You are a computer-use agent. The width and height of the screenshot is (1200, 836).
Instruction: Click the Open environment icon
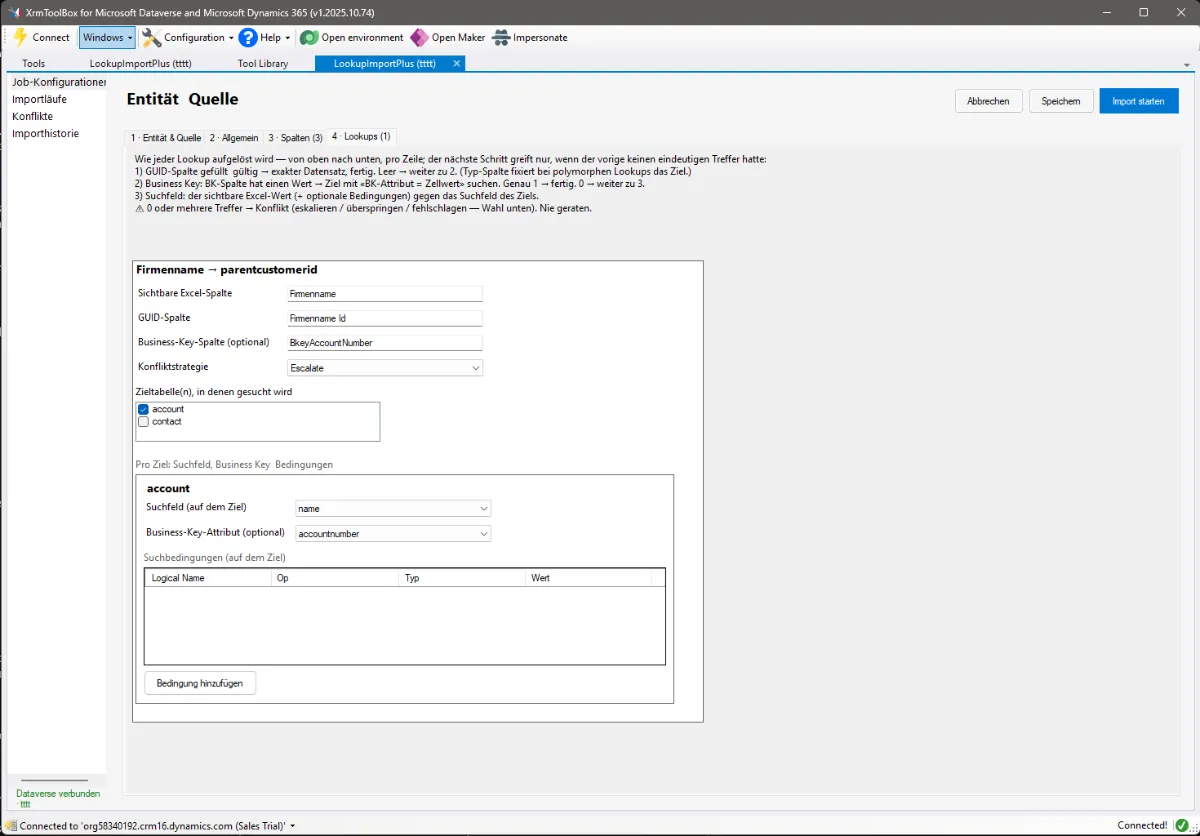(308, 37)
